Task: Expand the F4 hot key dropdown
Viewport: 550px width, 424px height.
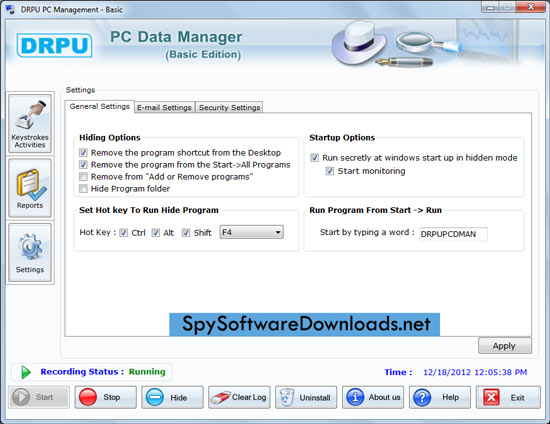Action: pos(251,232)
